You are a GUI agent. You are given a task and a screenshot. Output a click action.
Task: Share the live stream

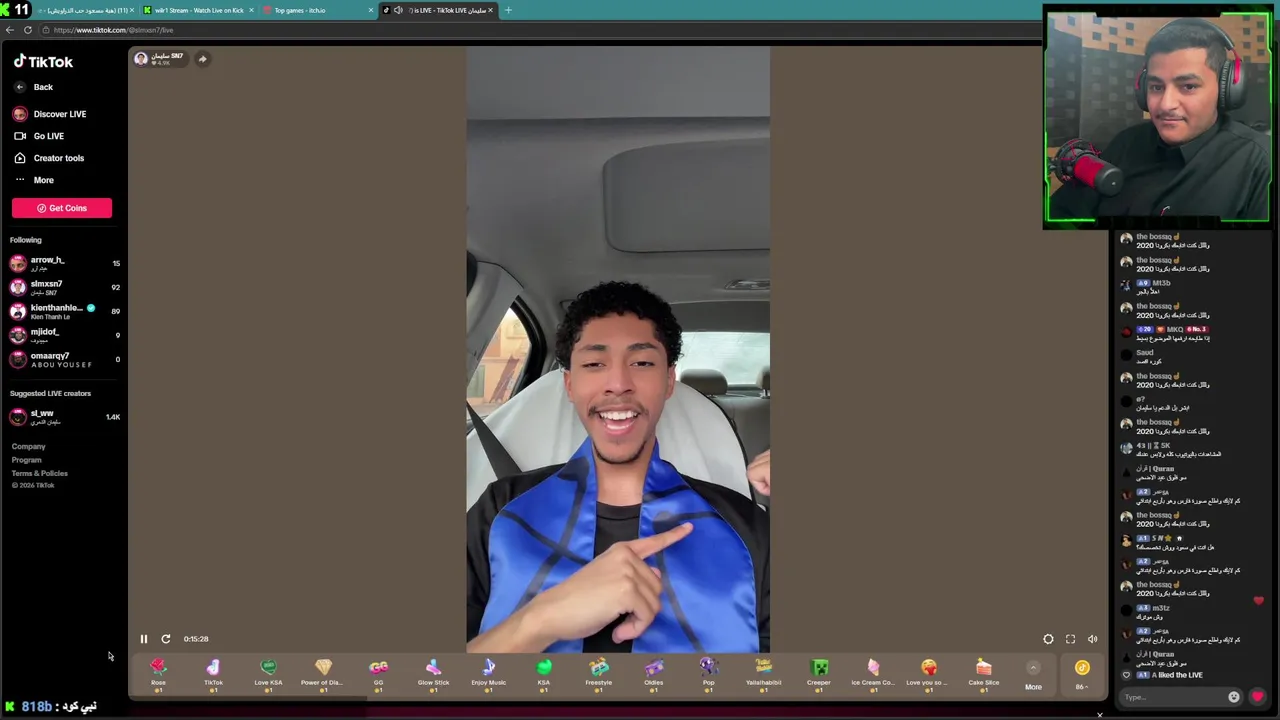point(202,59)
